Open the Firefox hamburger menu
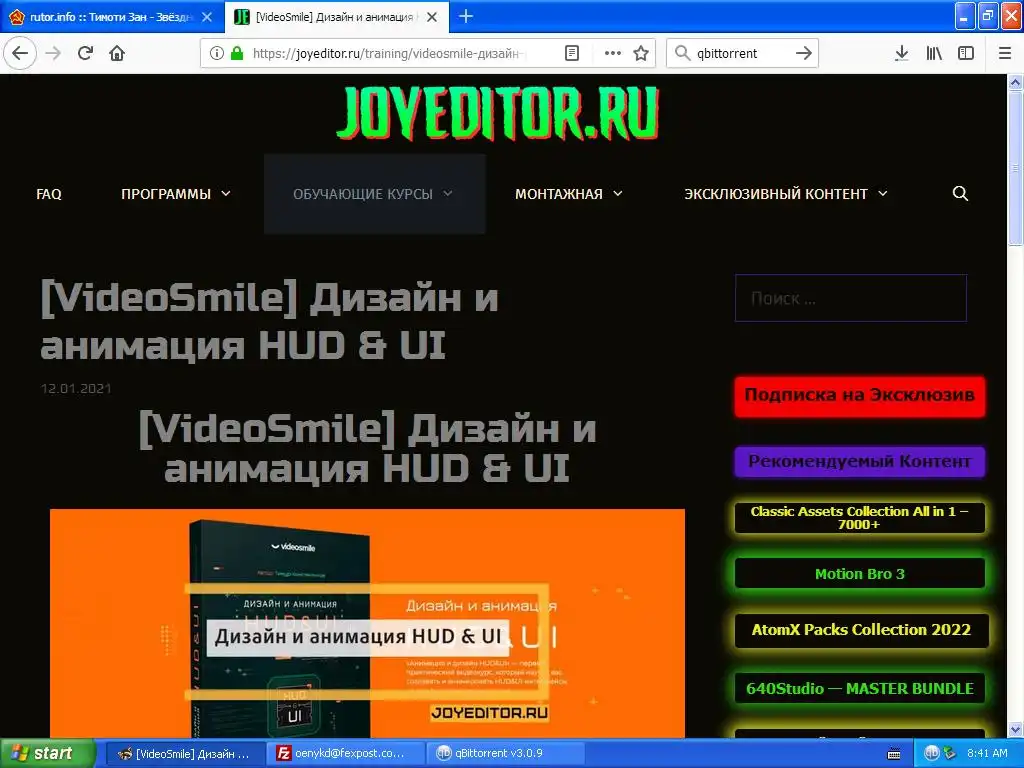The image size is (1024, 768). tap(1005, 53)
